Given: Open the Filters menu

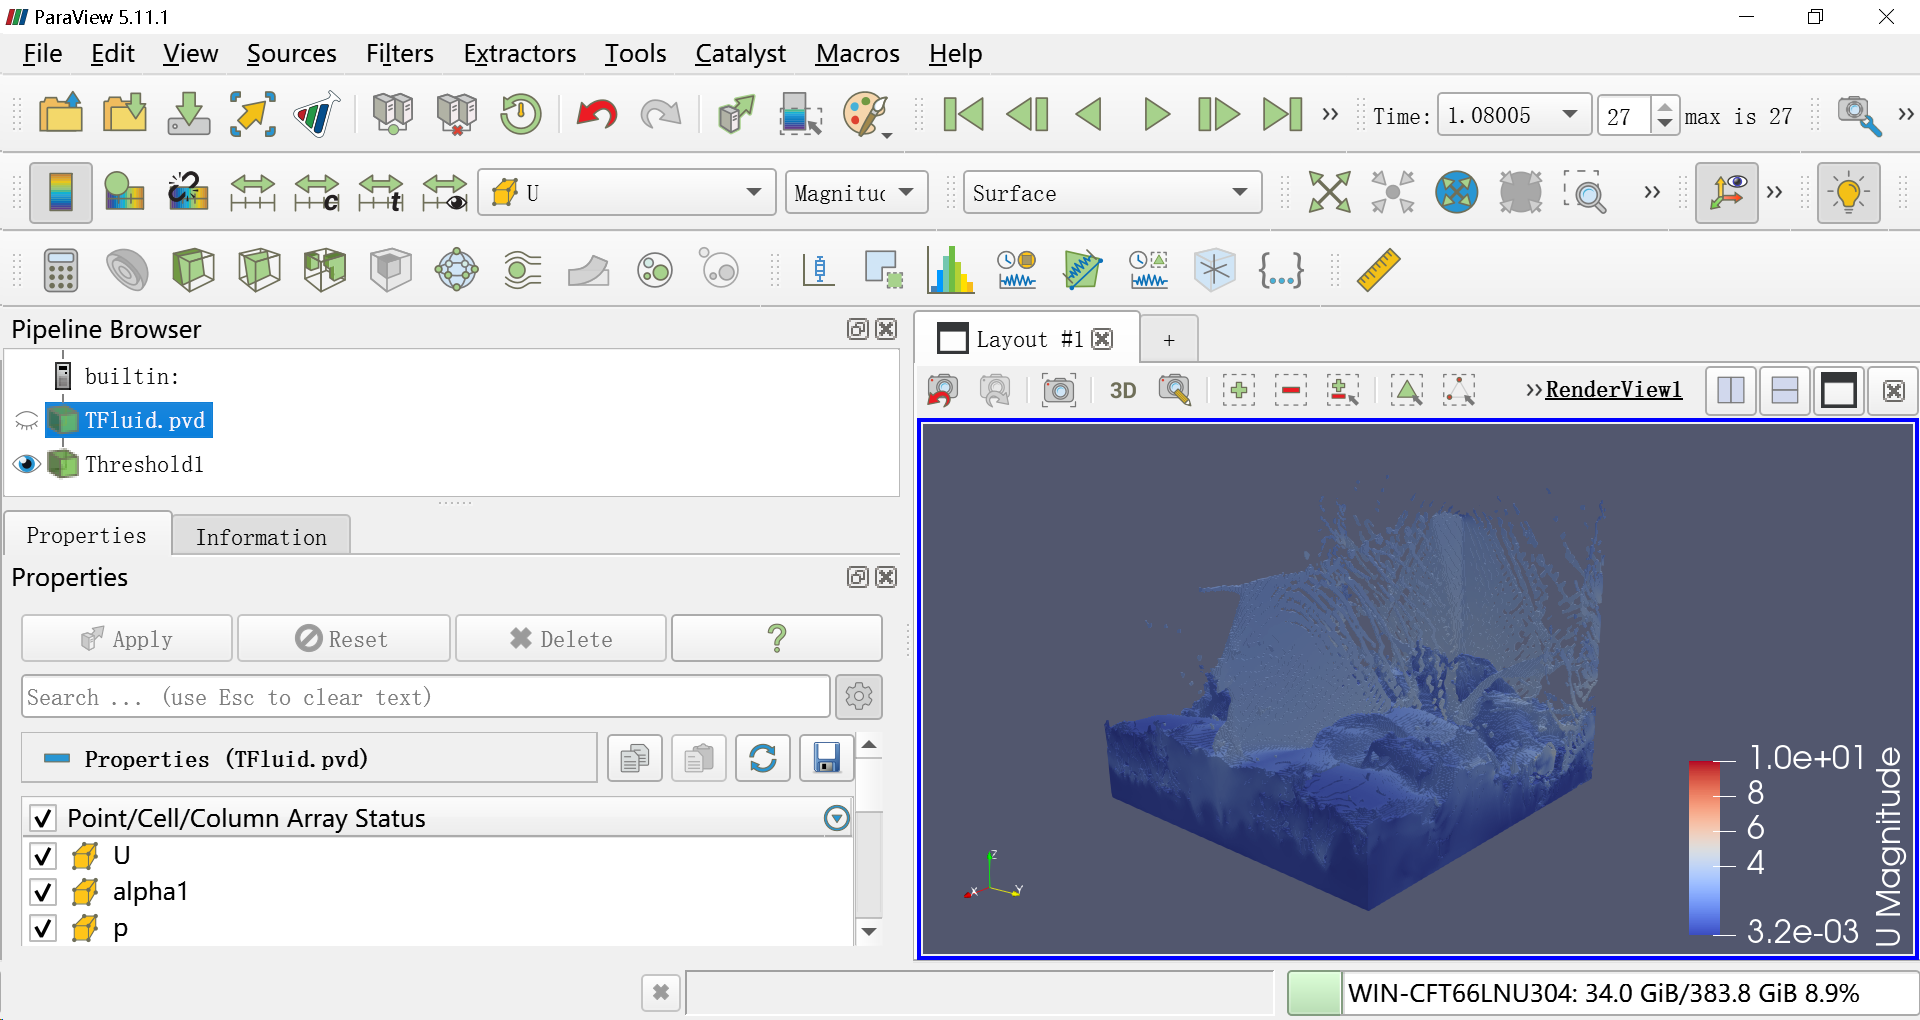Looking at the screenshot, I should (399, 53).
